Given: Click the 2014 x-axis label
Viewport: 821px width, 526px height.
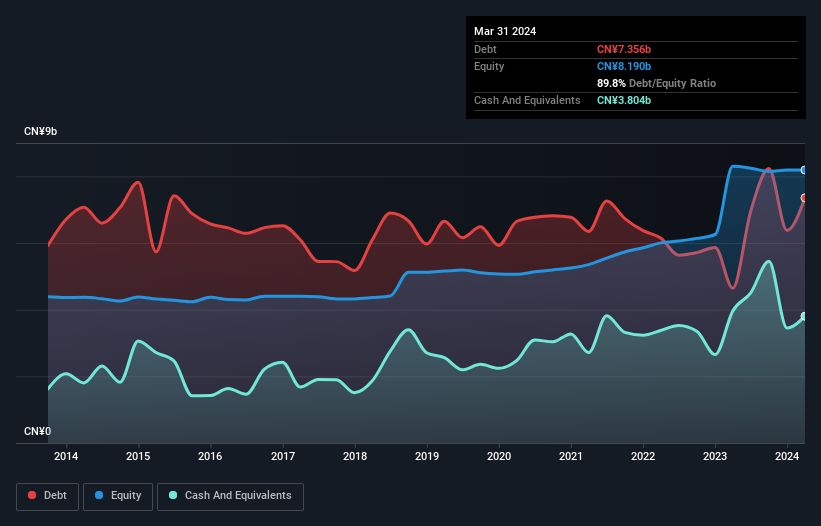Looking at the screenshot, I should 66,456.
